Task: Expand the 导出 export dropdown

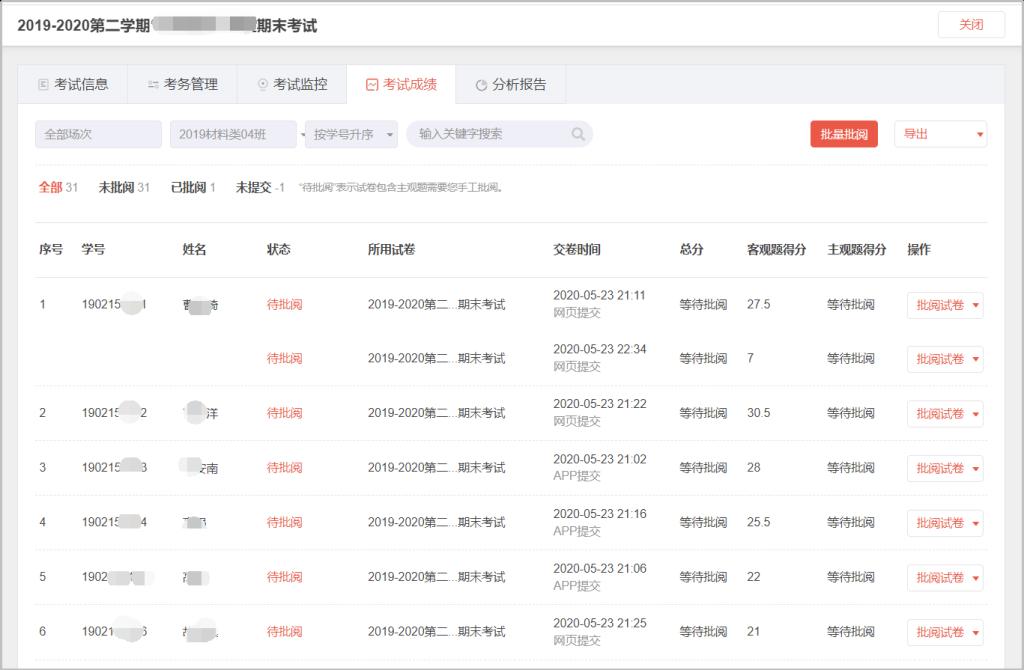Action: click(942, 134)
